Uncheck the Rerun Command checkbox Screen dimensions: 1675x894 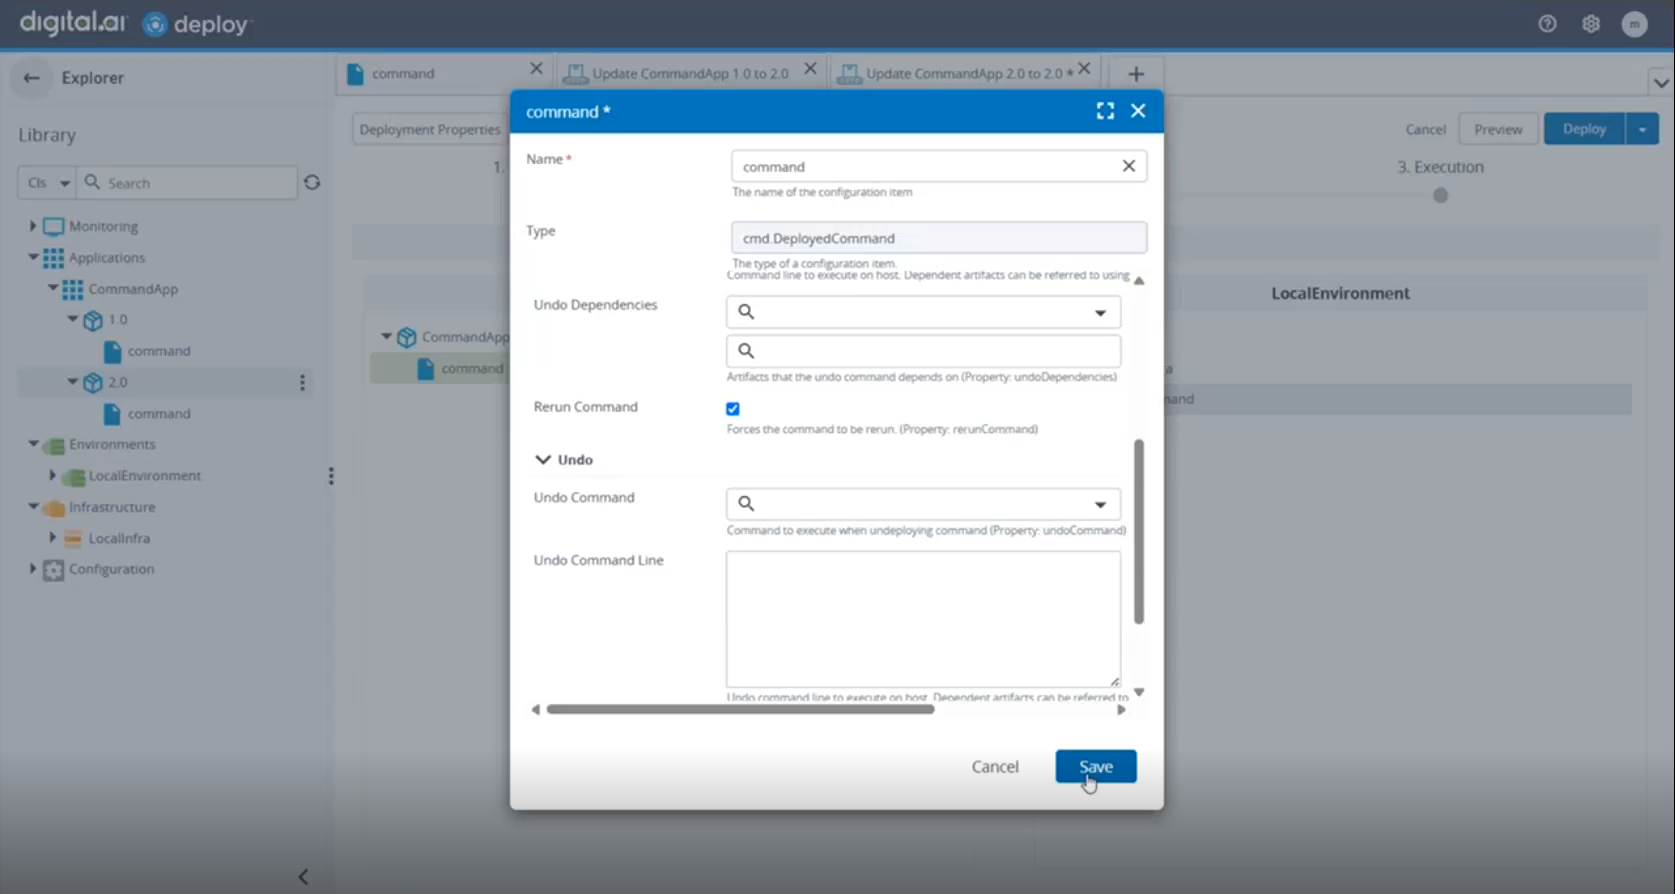(733, 408)
